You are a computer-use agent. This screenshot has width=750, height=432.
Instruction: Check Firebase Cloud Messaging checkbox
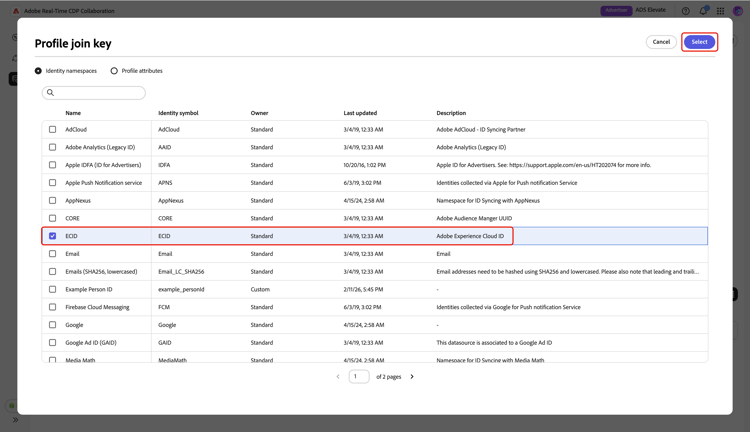pyautogui.click(x=53, y=307)
